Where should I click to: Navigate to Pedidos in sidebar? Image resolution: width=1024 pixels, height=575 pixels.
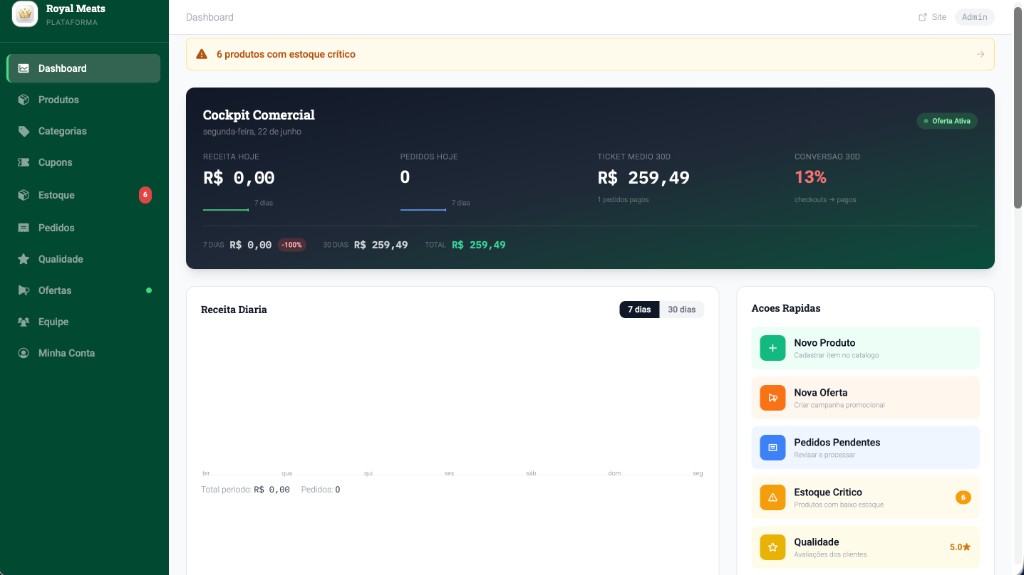point(83,227)
